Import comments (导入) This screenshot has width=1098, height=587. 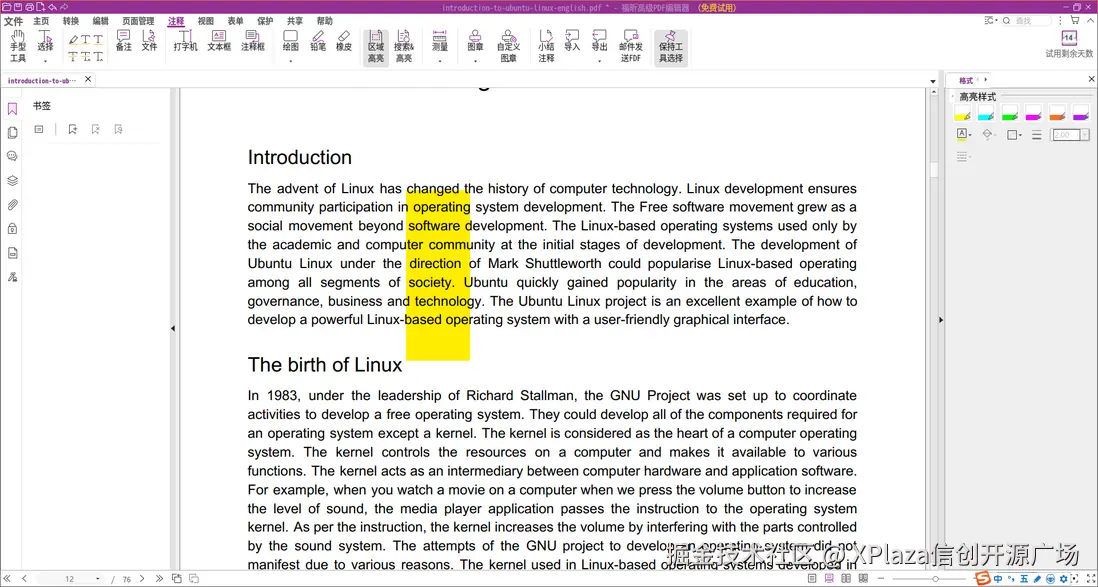tap(572, 41)
